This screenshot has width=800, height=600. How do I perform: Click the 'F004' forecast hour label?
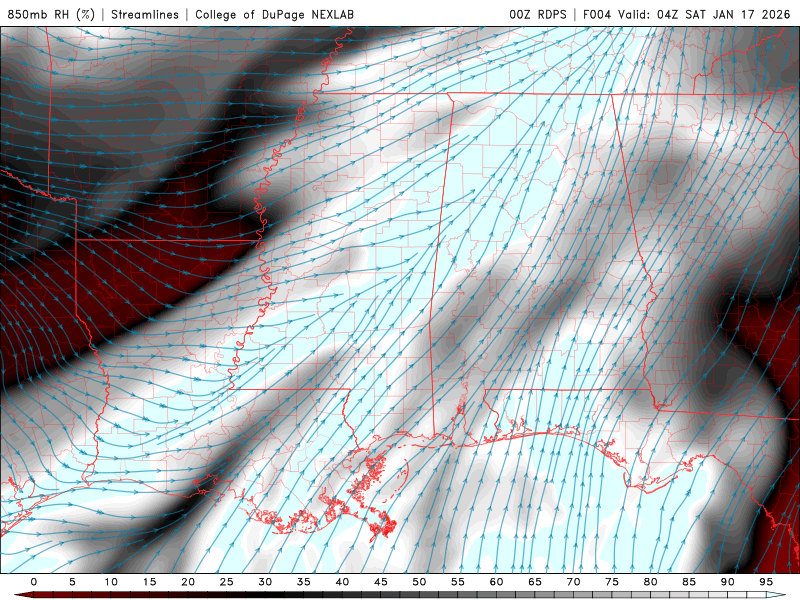tap(596, 14)
